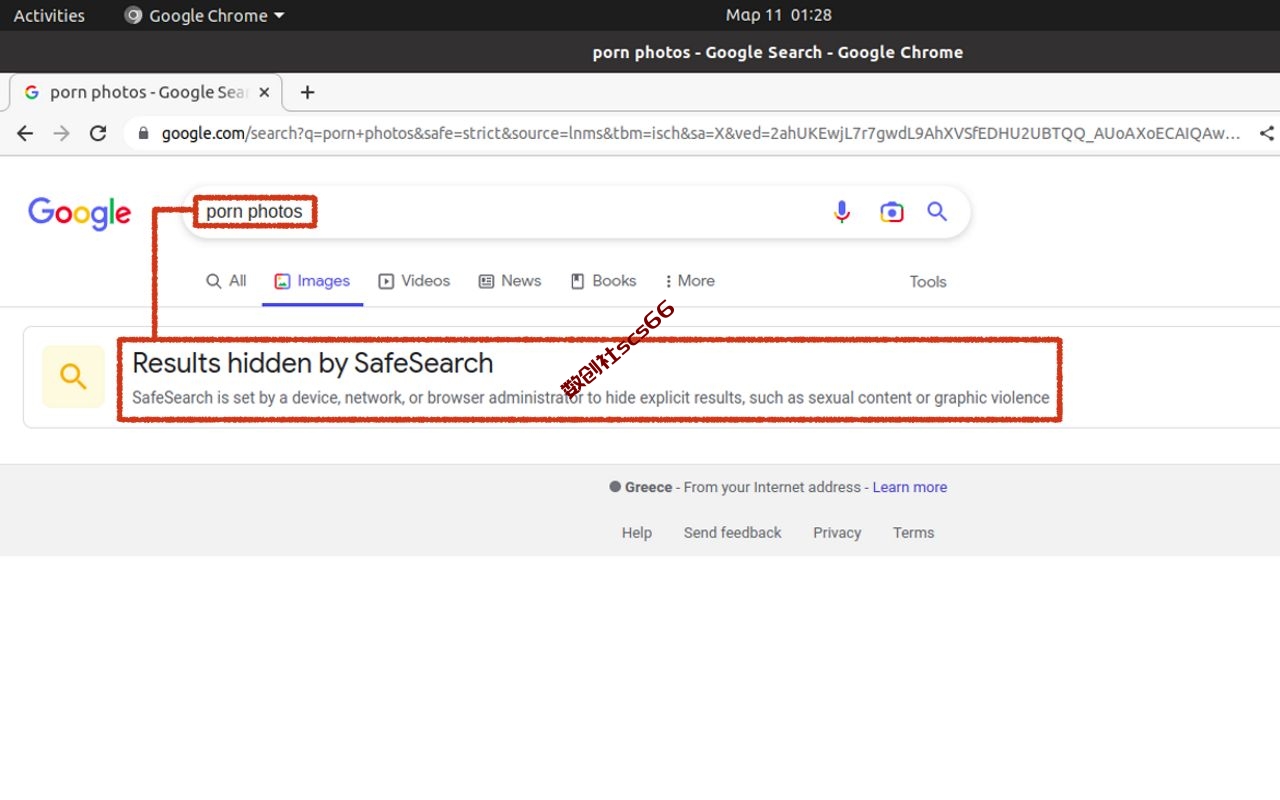Open the Videos tab

coord(414,281)
